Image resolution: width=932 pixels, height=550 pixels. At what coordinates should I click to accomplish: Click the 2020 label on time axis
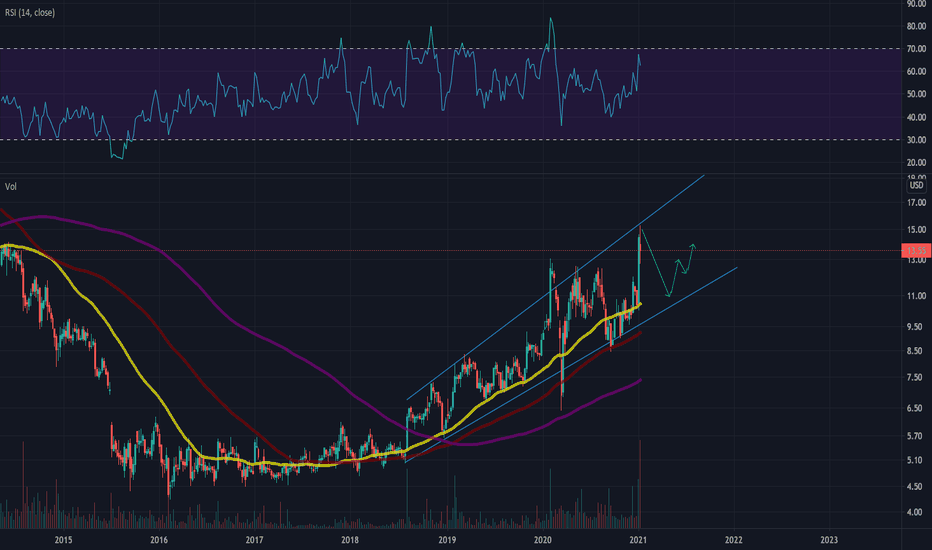point(543,540)
